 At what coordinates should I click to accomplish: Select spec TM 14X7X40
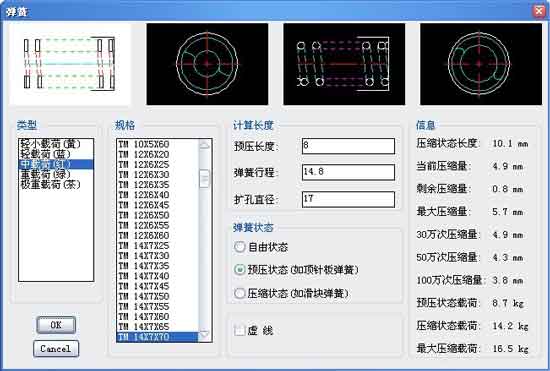pos(157,276)
